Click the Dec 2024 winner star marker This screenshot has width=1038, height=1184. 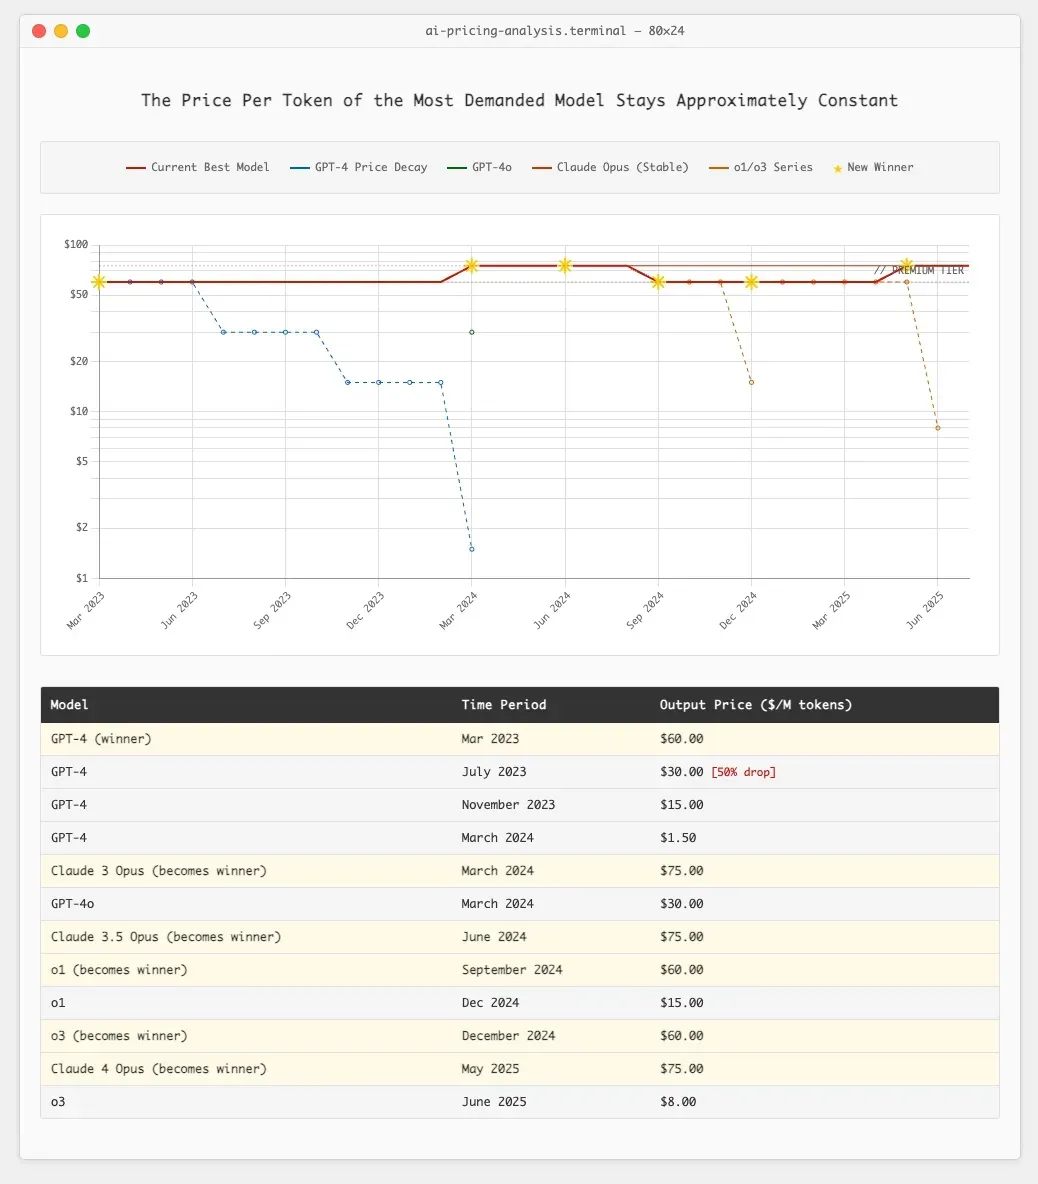pos(751,282)
